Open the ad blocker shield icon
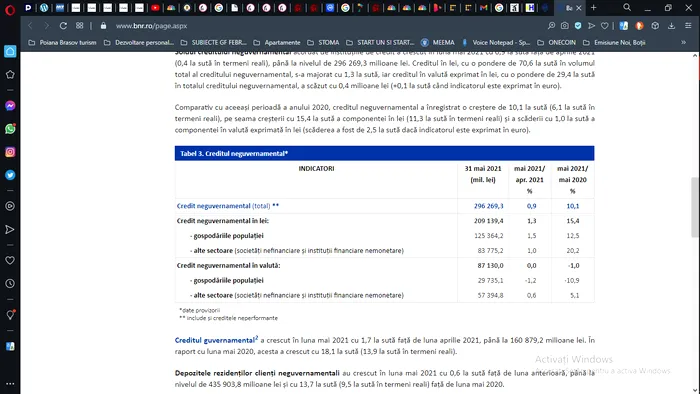700x394 pixels. [x=578, y=26]
